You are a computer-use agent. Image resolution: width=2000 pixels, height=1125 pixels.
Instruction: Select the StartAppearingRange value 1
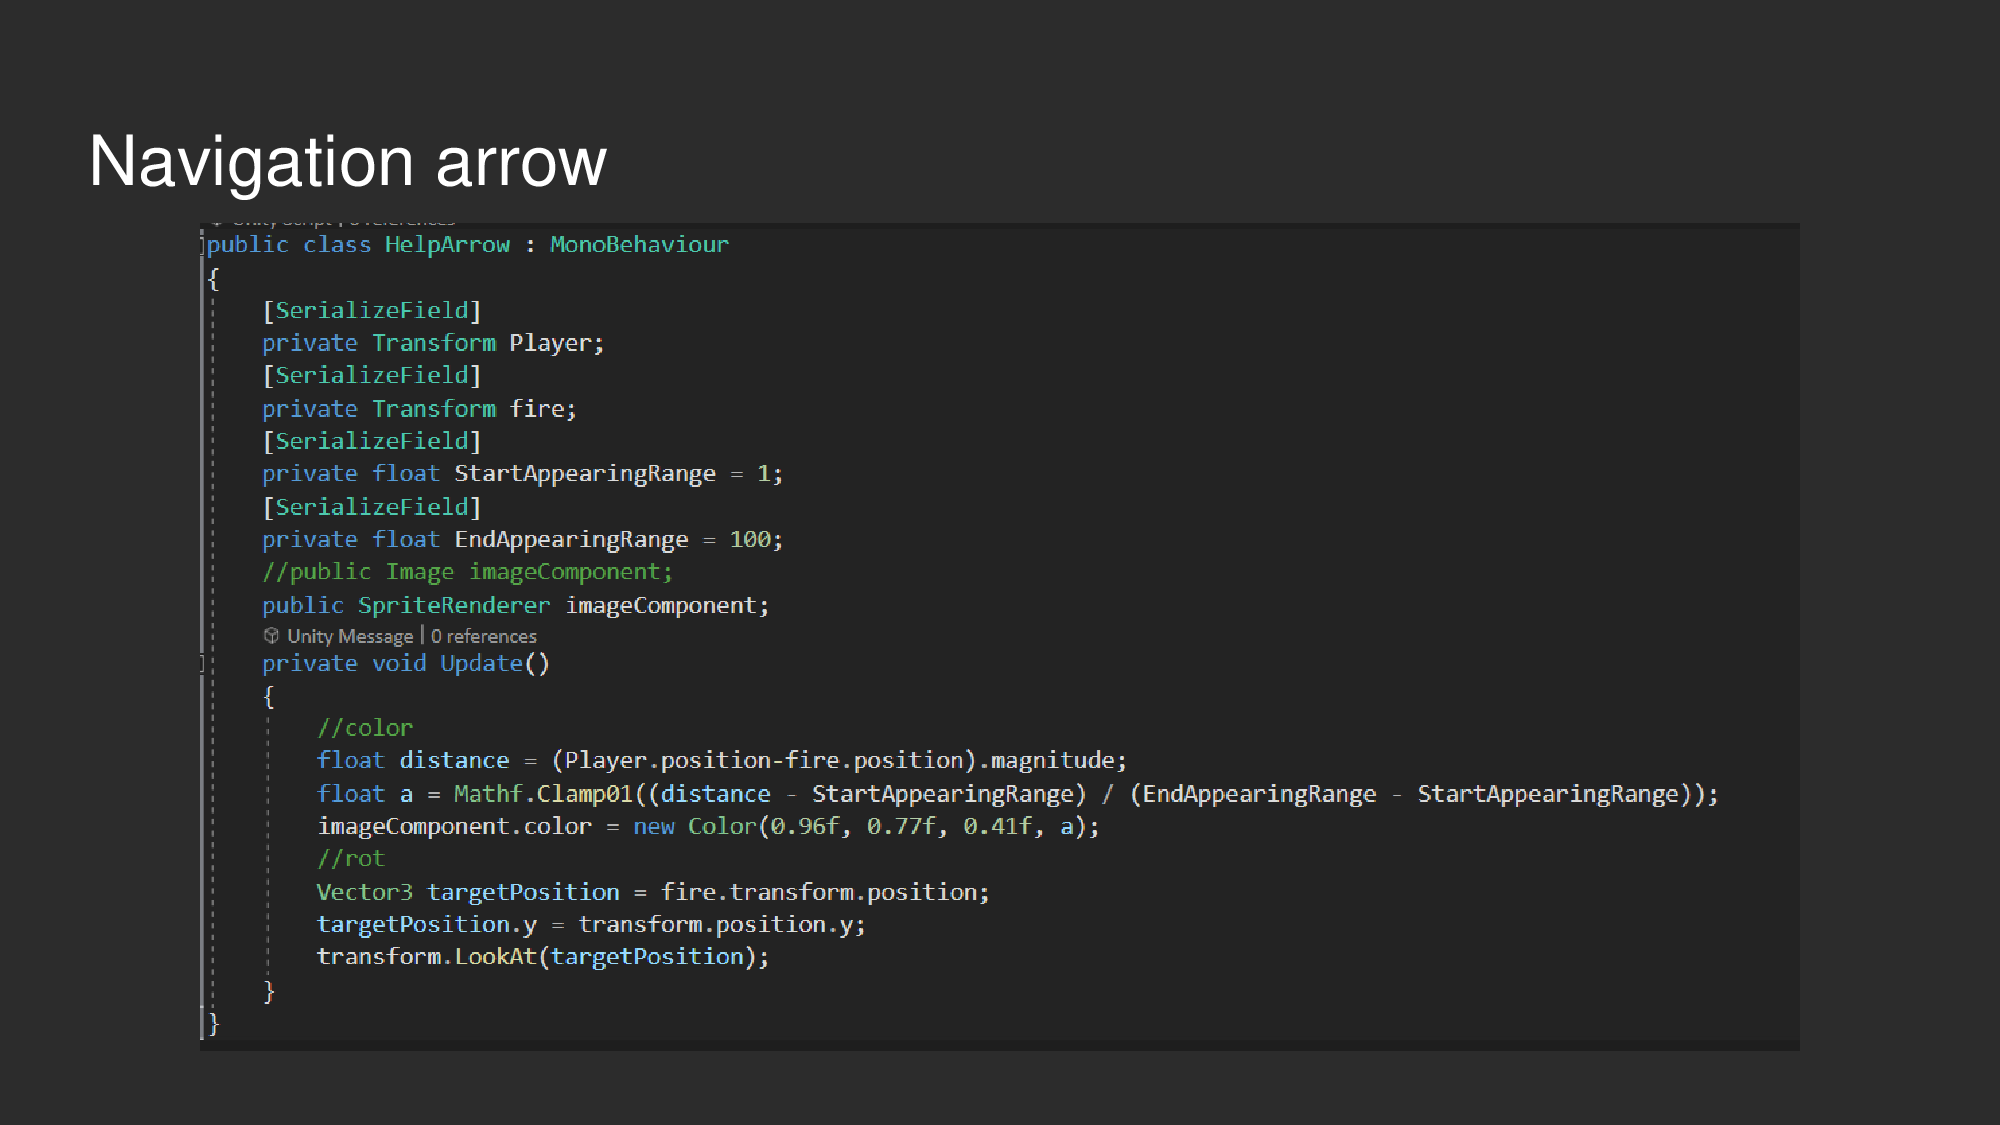pos(763,472)
